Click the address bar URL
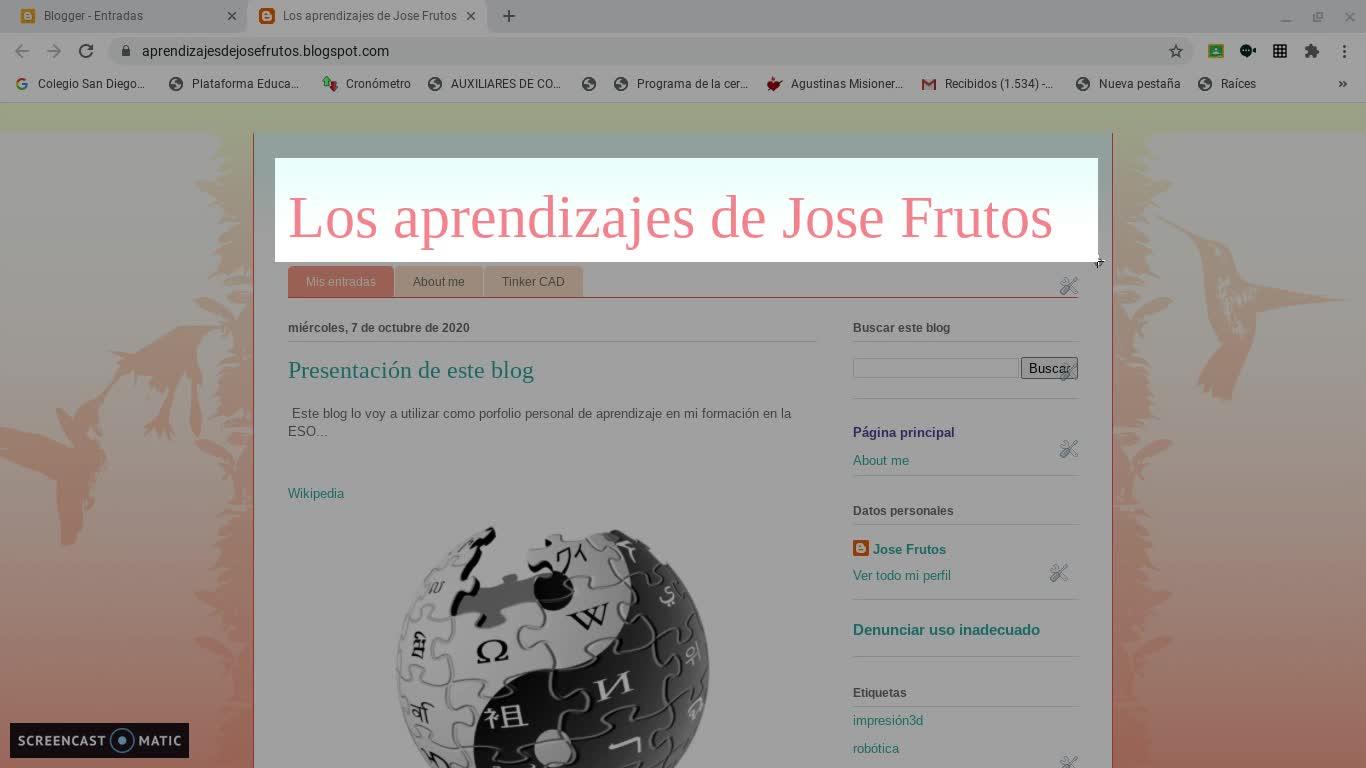The width and height of the screenshot is (1366, 768). point(265,51)
